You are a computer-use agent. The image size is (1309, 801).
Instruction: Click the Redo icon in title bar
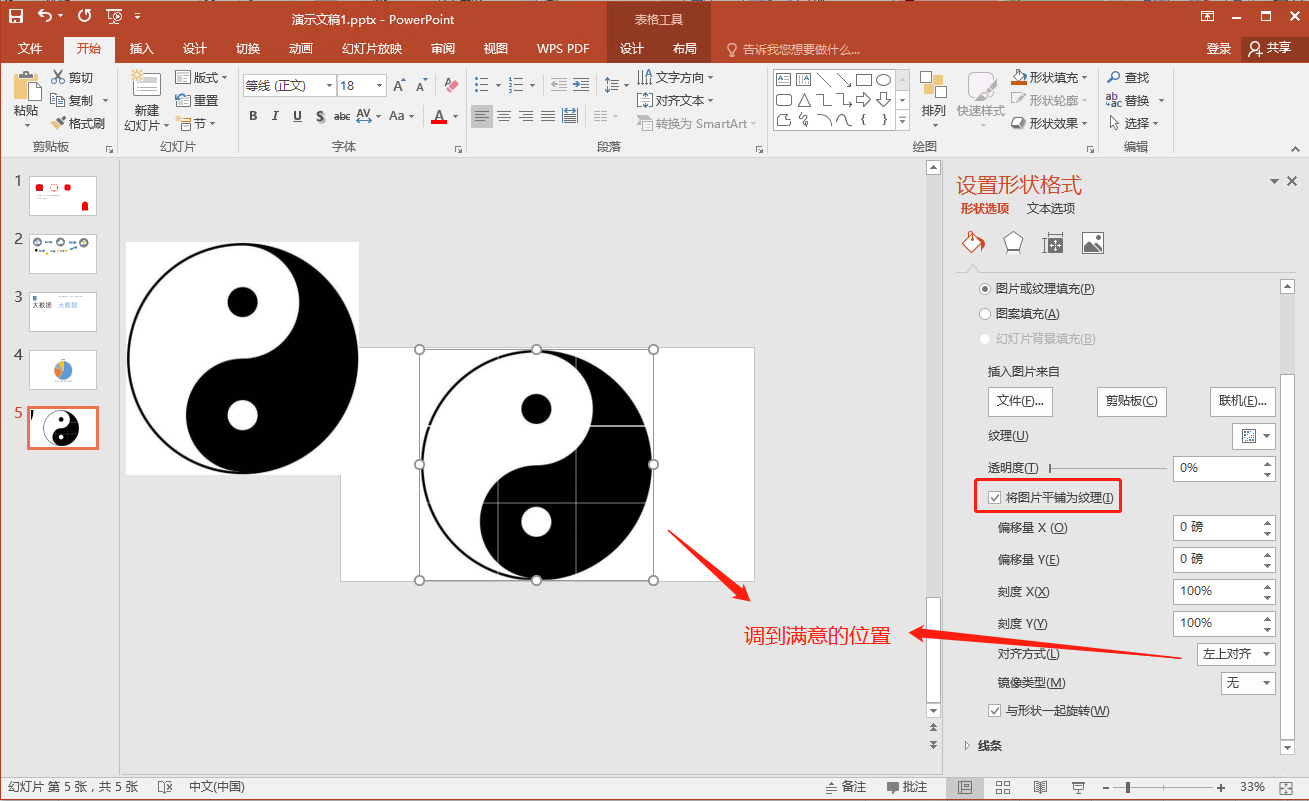[x=84, y=16]
